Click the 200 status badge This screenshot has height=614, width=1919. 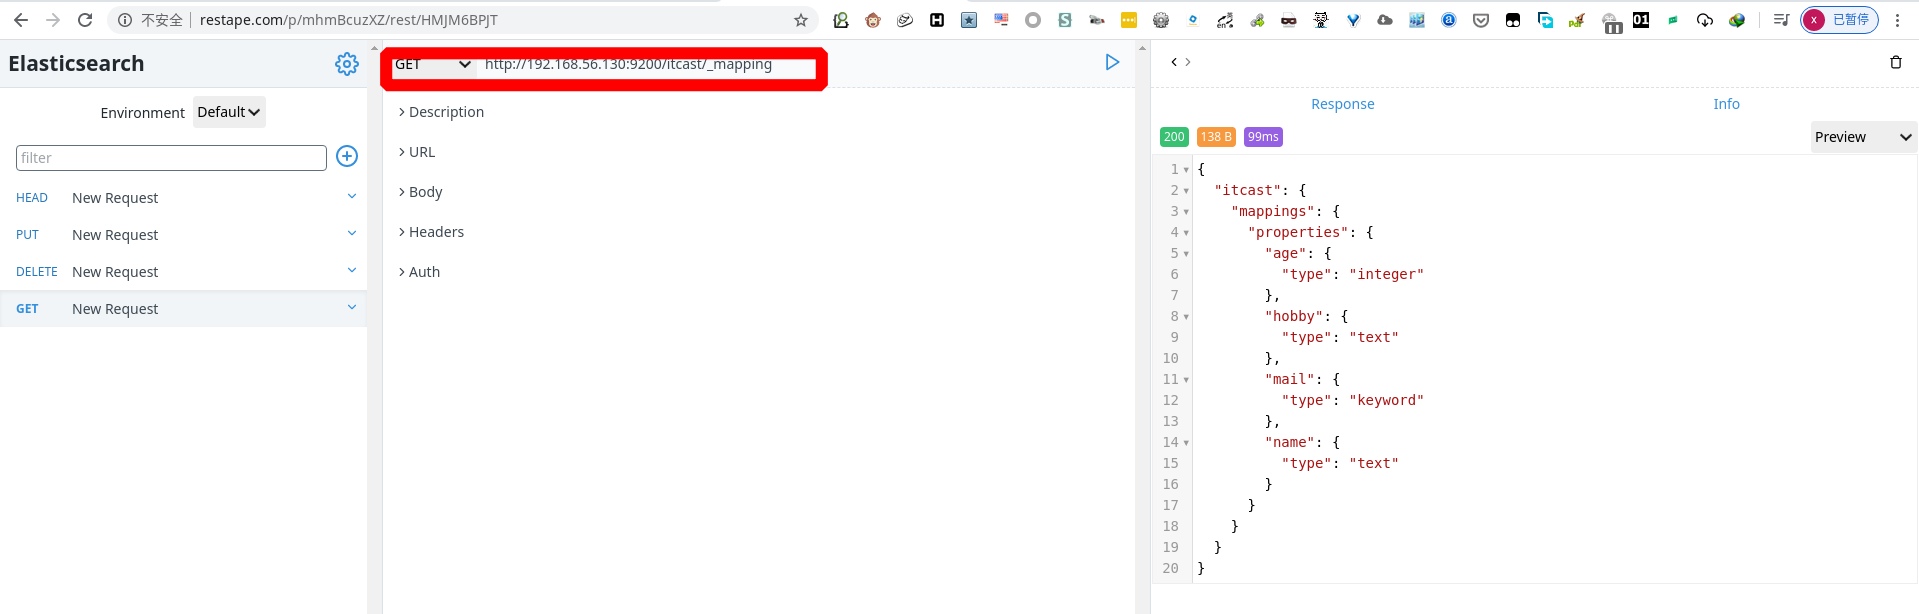(x=1174, y=137)
